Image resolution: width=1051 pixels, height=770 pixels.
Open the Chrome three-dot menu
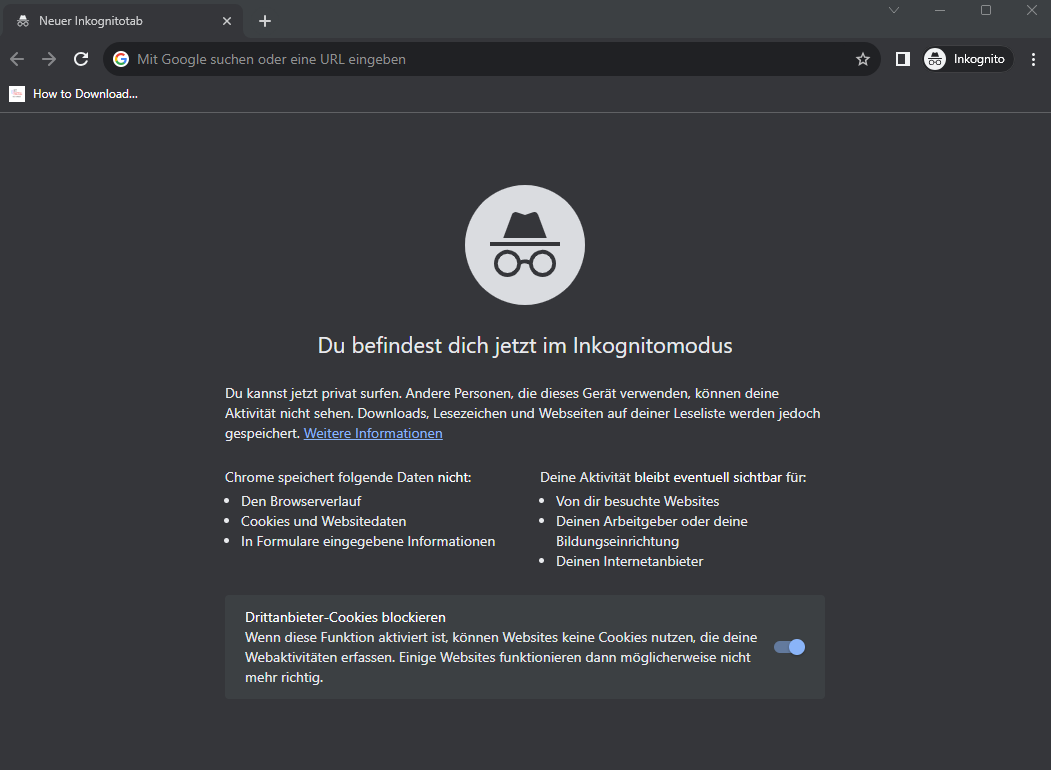click(1033, 59)
